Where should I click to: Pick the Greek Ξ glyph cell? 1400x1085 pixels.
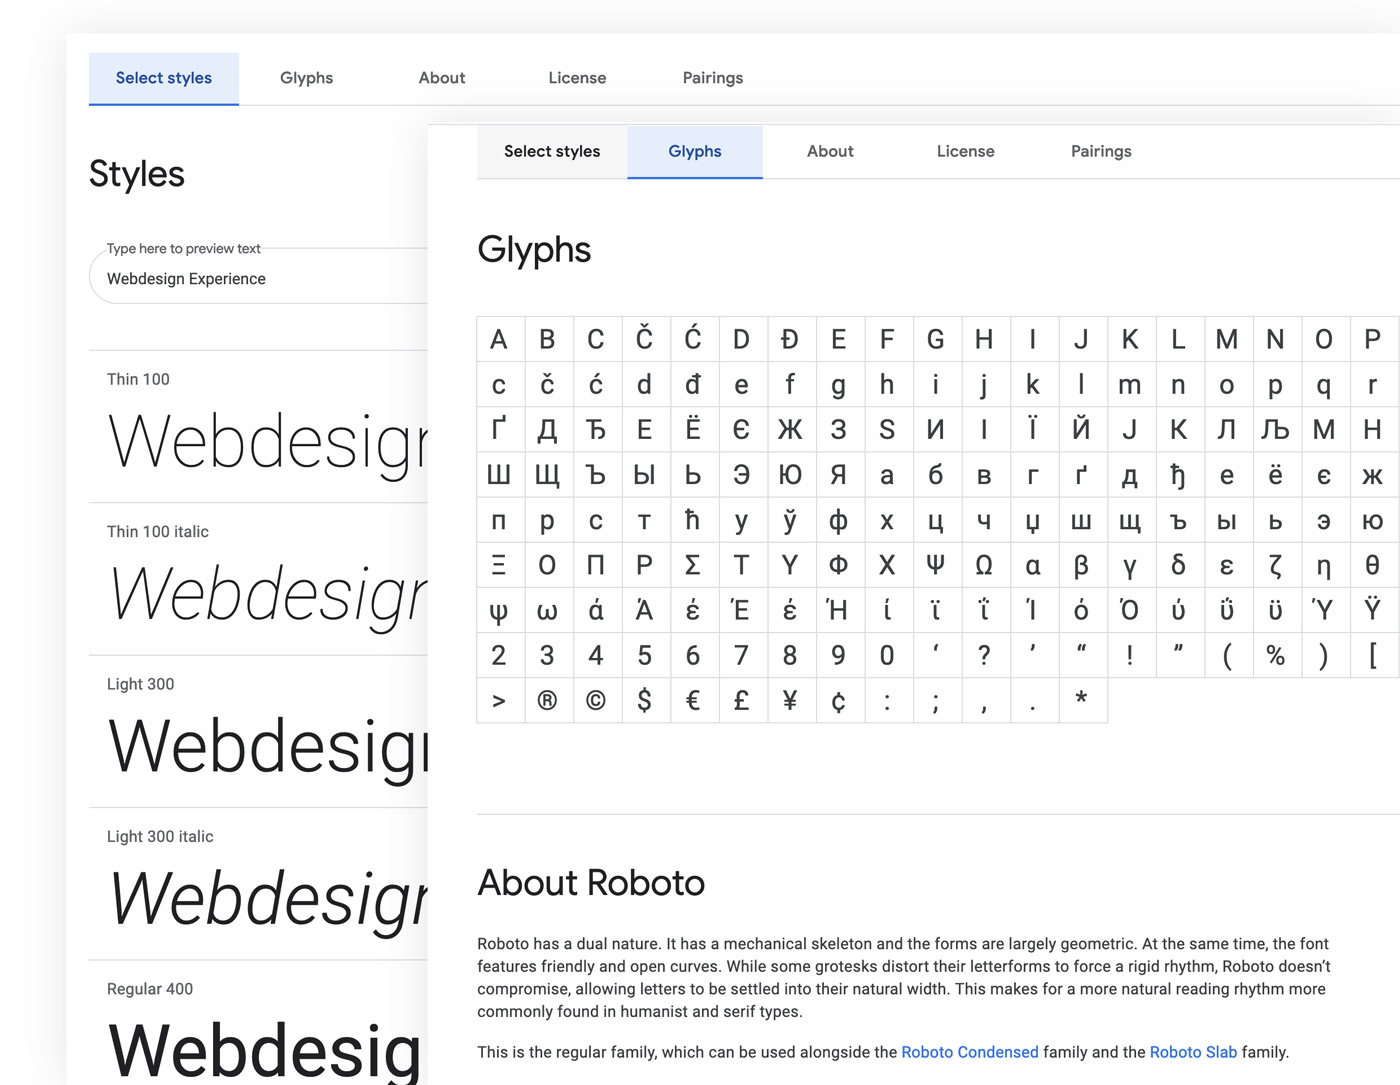point(499,565)
